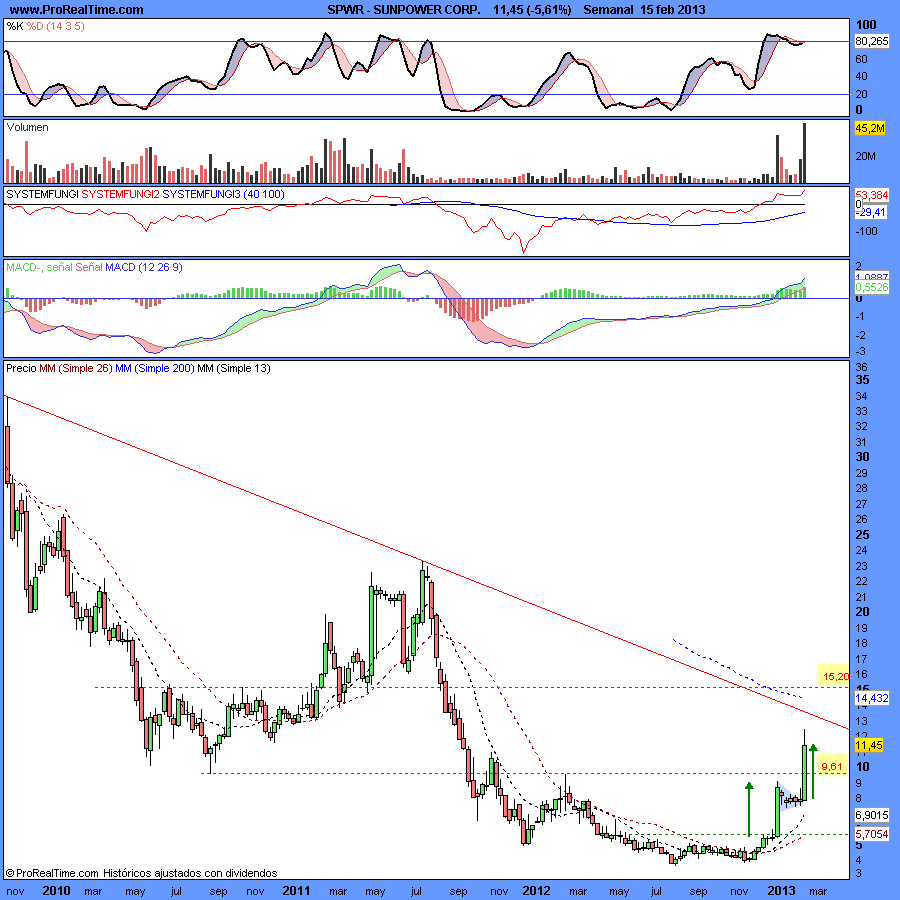Select the 30 price axis label
Viewport: 900px width, 900px height.
[x=862, y=457]
